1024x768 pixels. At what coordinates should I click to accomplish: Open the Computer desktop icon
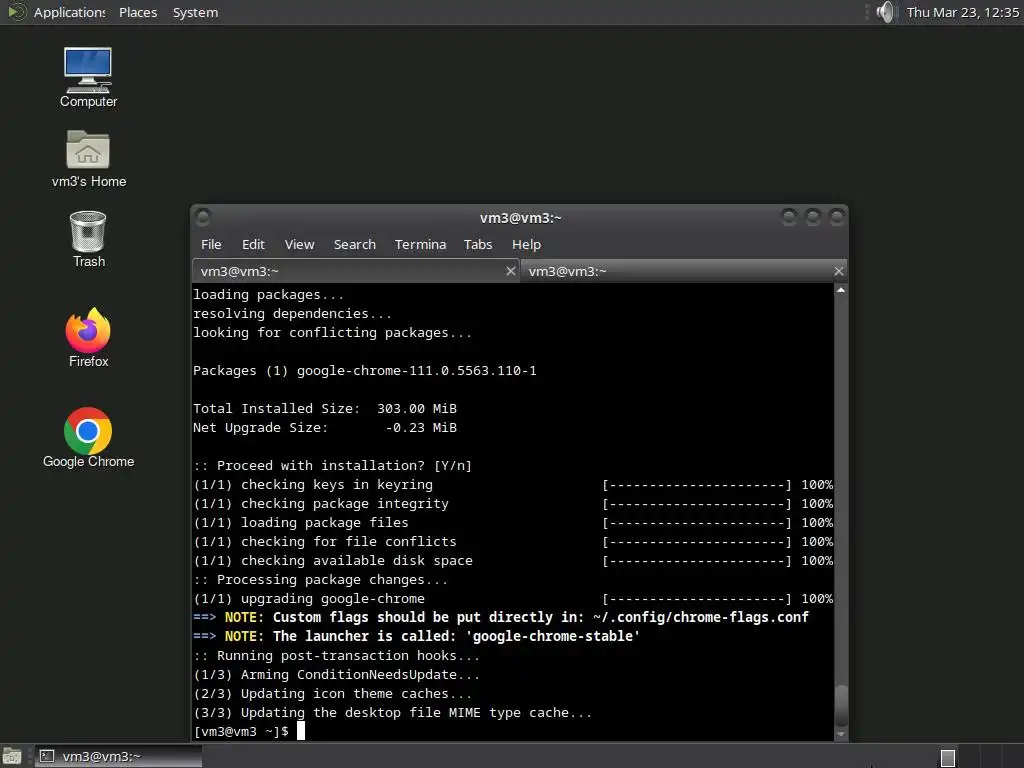(x=88, y=77)
